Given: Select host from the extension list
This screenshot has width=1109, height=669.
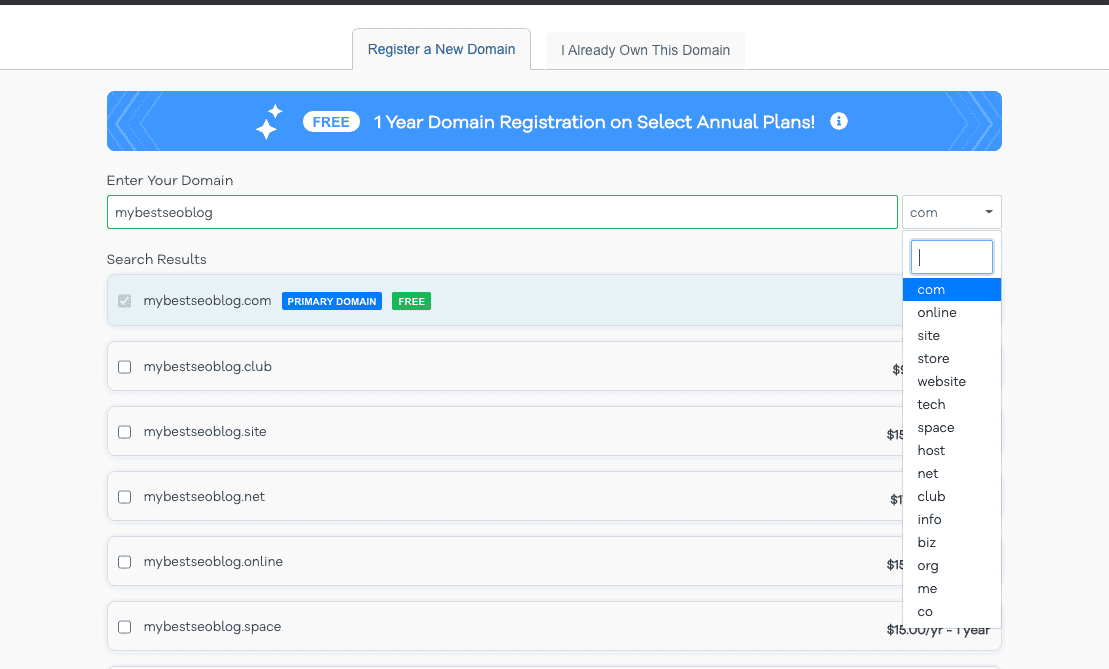Looking at the screenshot, I should [951, 450].
